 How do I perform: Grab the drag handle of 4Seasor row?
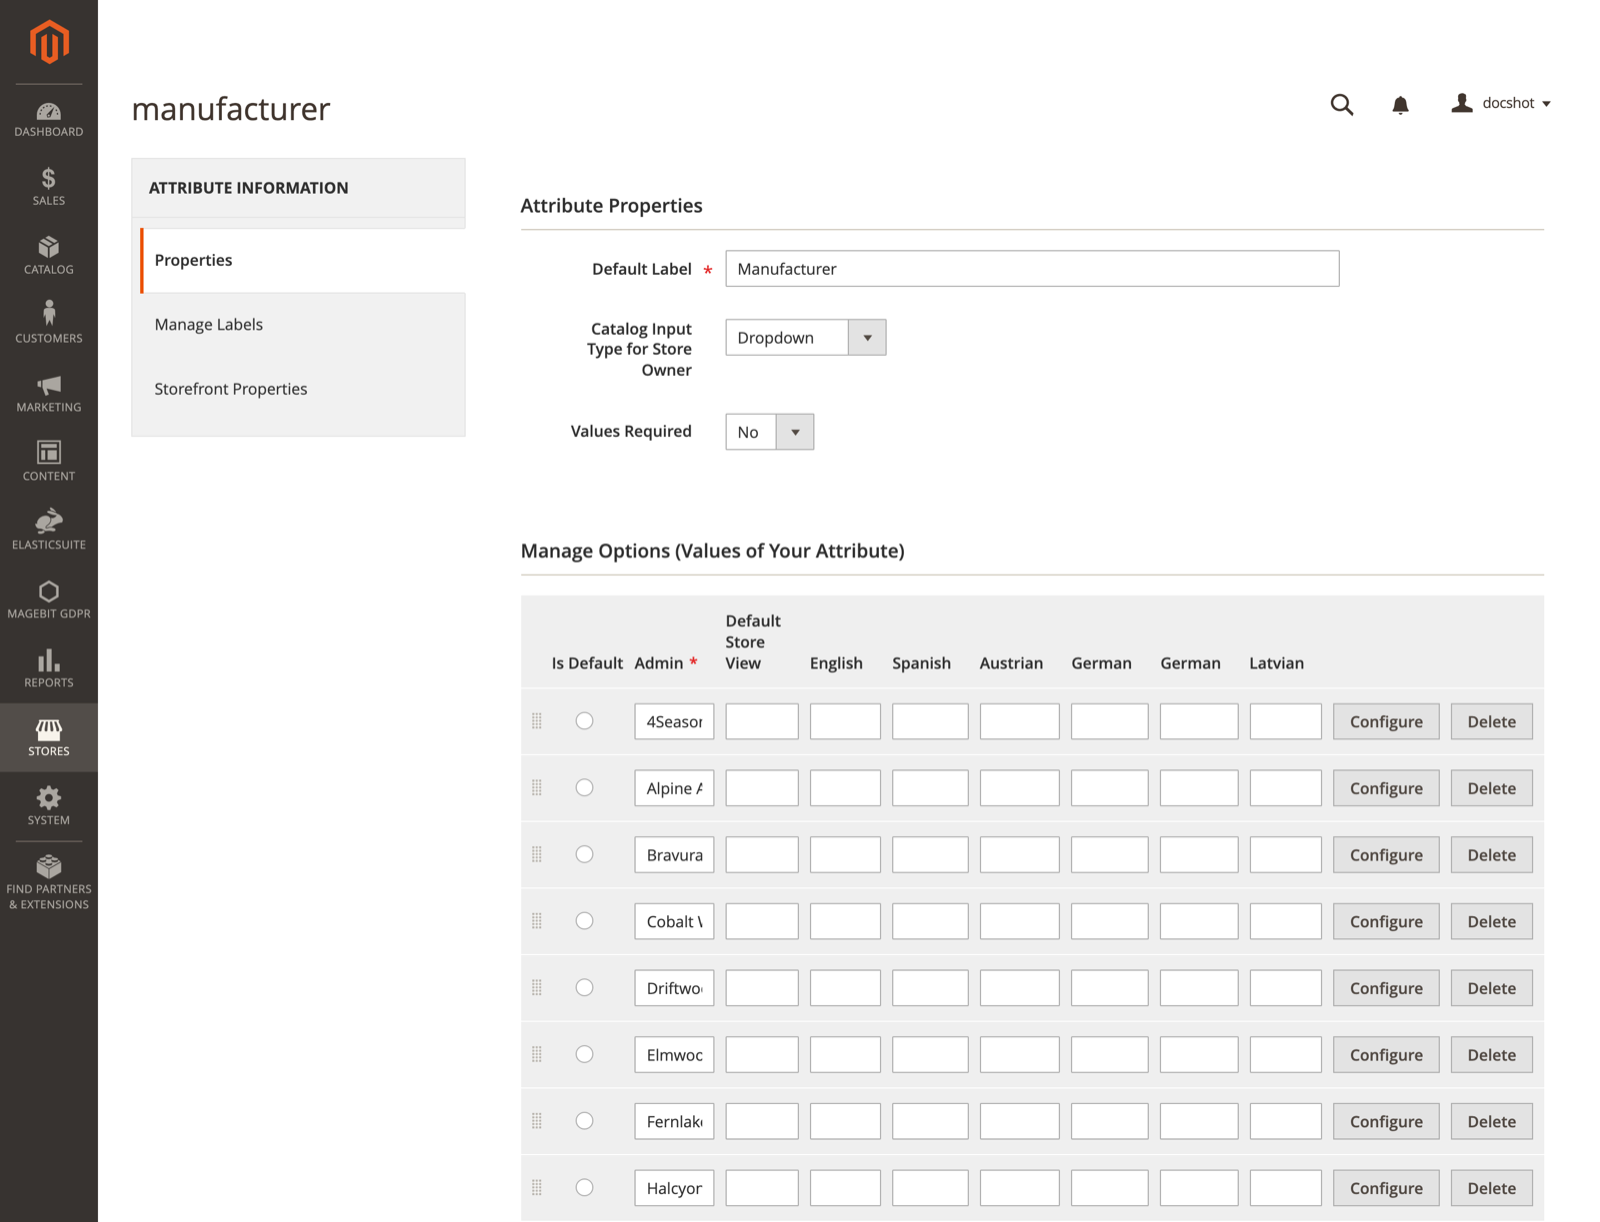pyautogui.click(x=537, y=721)
